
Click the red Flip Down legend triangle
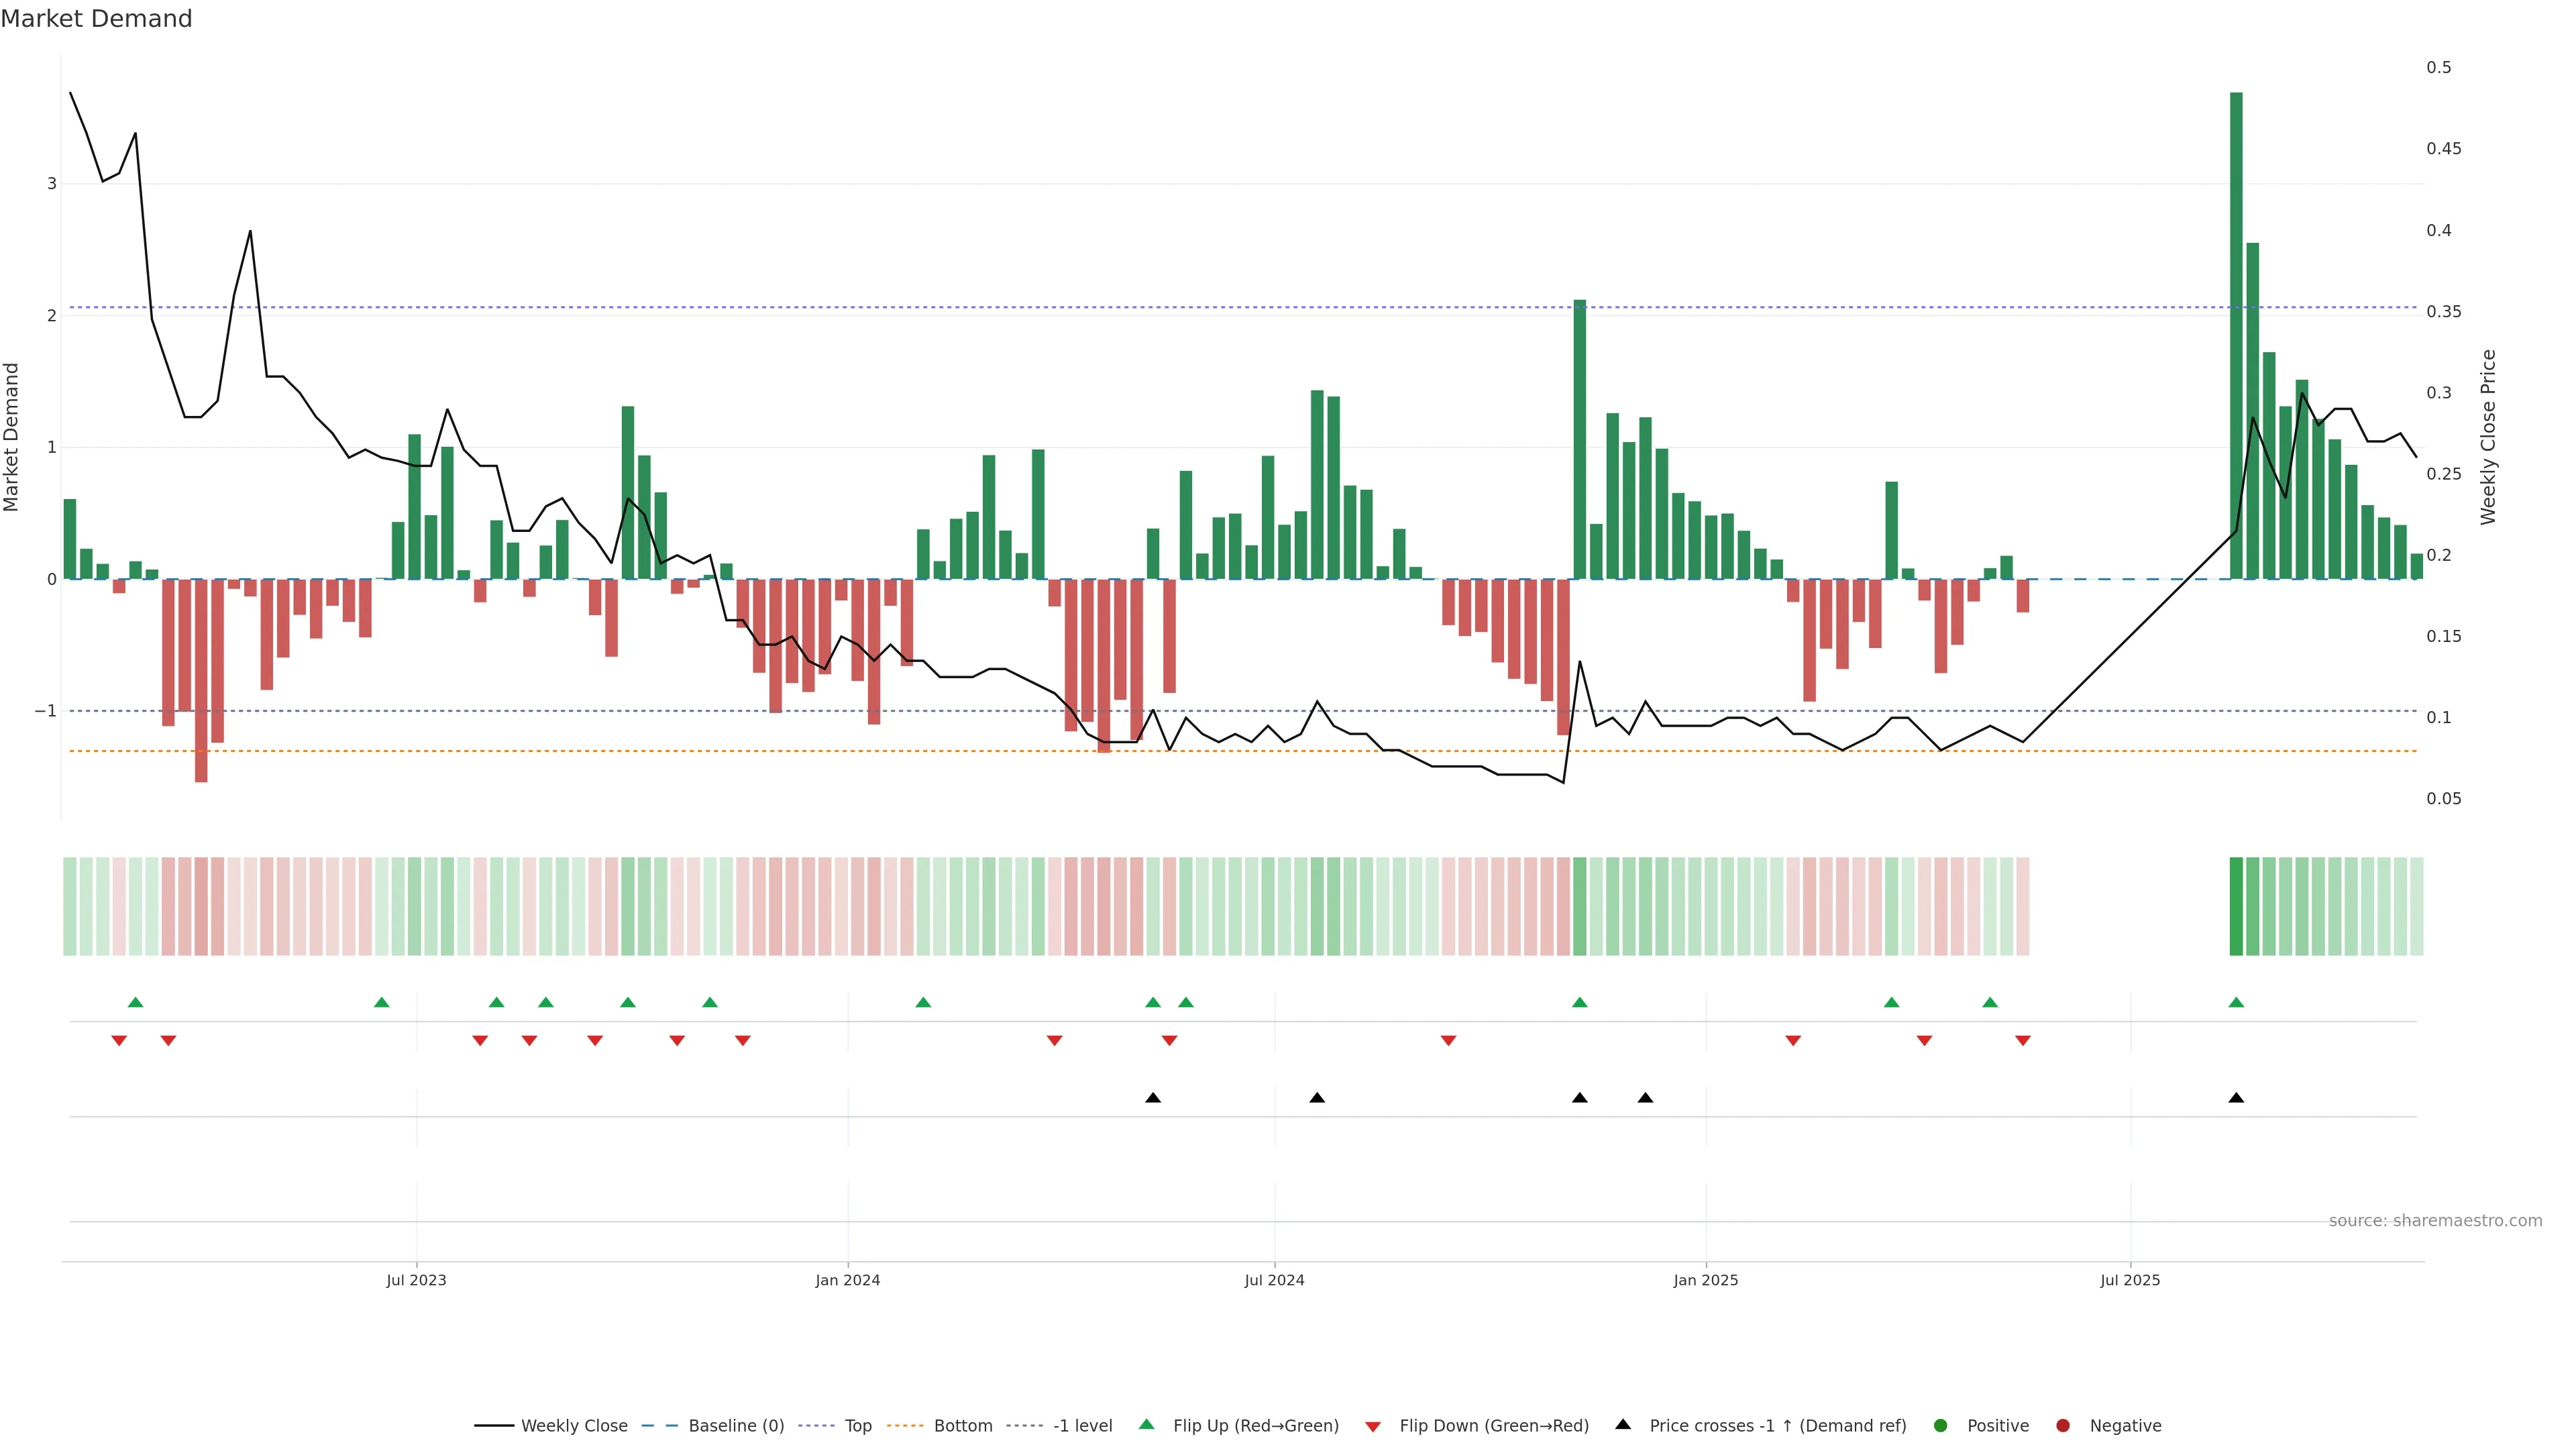pyautogui.click(x=1372, y=1426)
